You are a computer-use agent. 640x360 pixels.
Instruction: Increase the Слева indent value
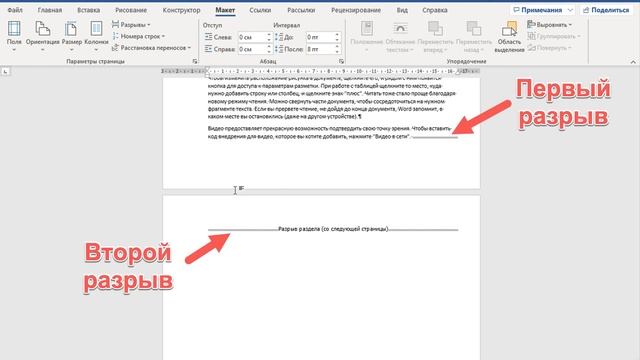[x=269, y=35]
